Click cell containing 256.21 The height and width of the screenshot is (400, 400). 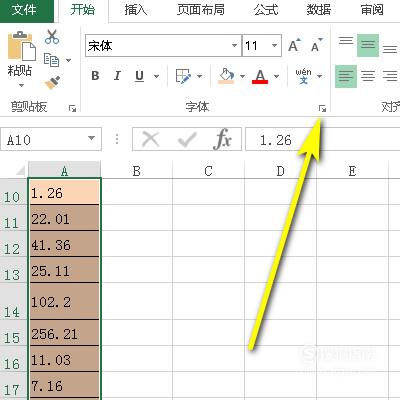(65, 333)
